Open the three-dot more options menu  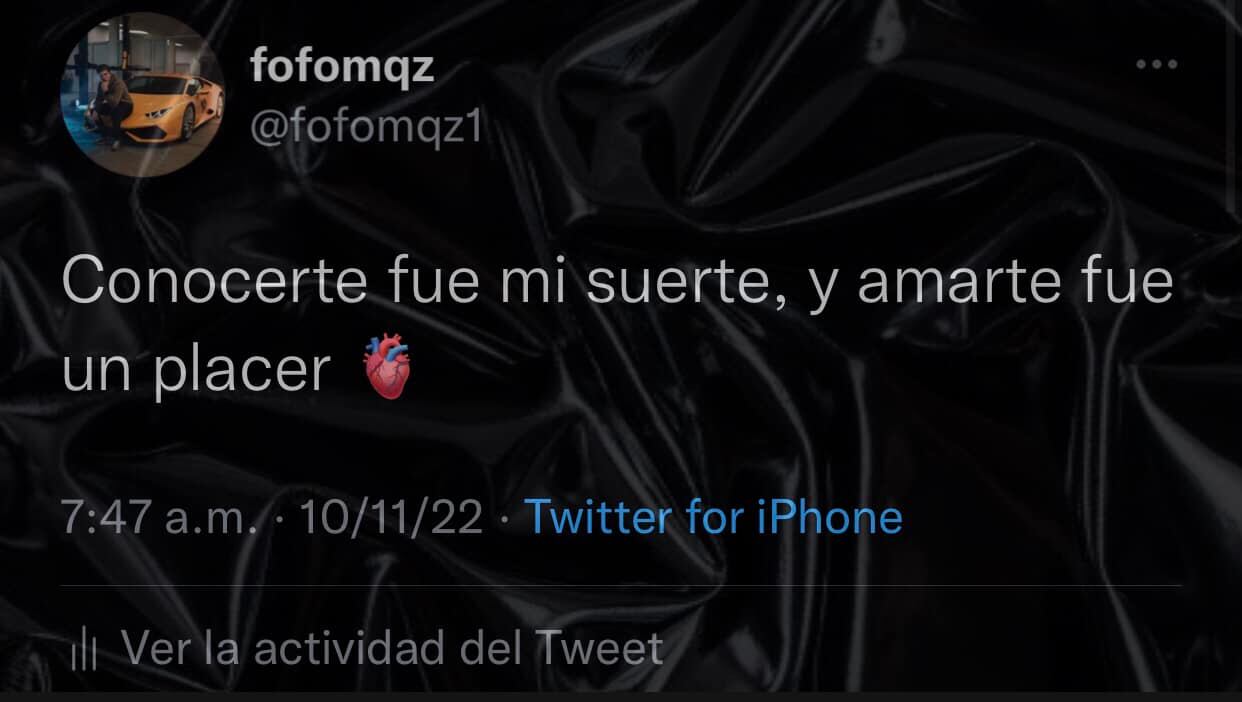(1156, 65)
